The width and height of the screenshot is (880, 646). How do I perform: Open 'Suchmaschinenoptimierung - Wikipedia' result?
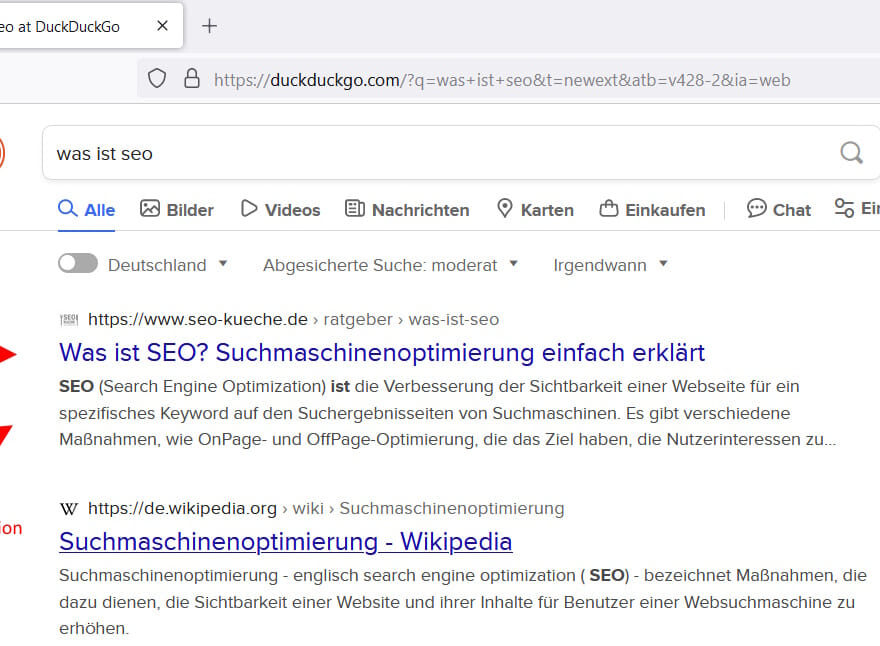(286, 542)
